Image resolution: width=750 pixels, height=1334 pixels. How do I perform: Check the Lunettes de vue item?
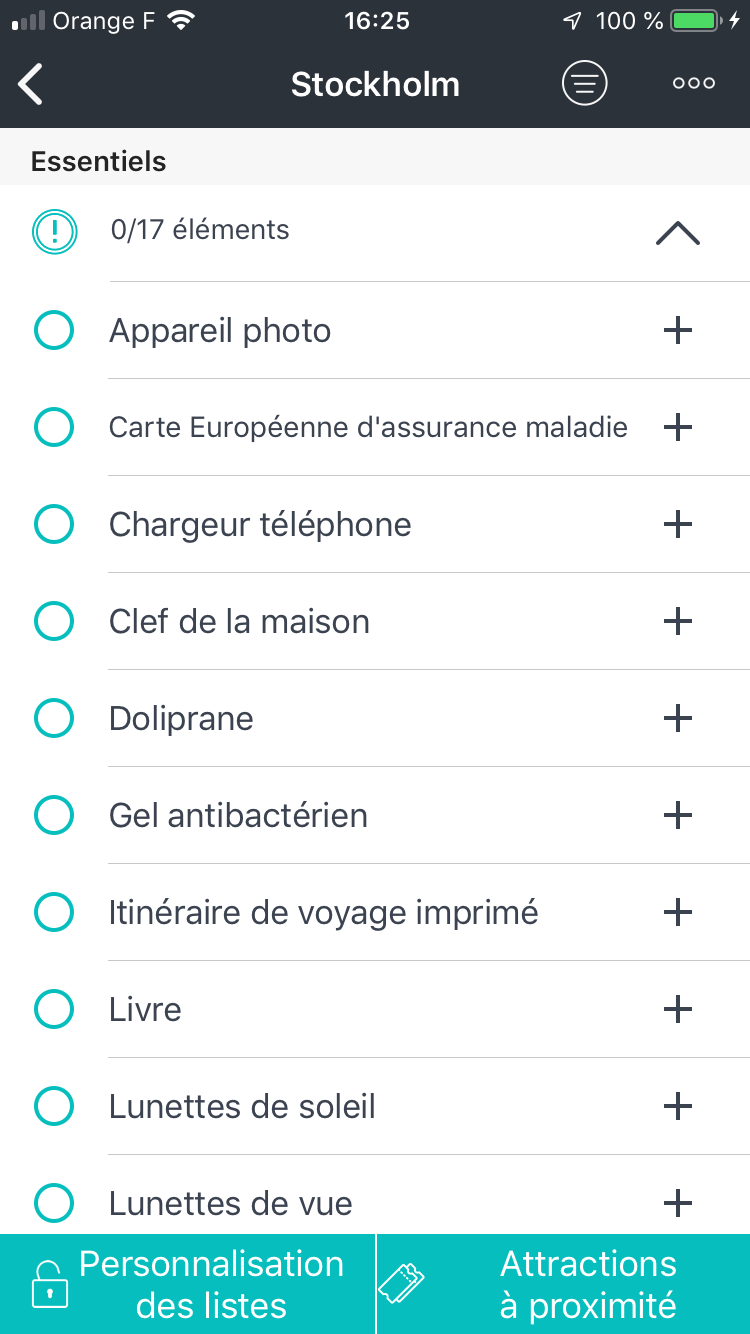[x=54, y=1202]
